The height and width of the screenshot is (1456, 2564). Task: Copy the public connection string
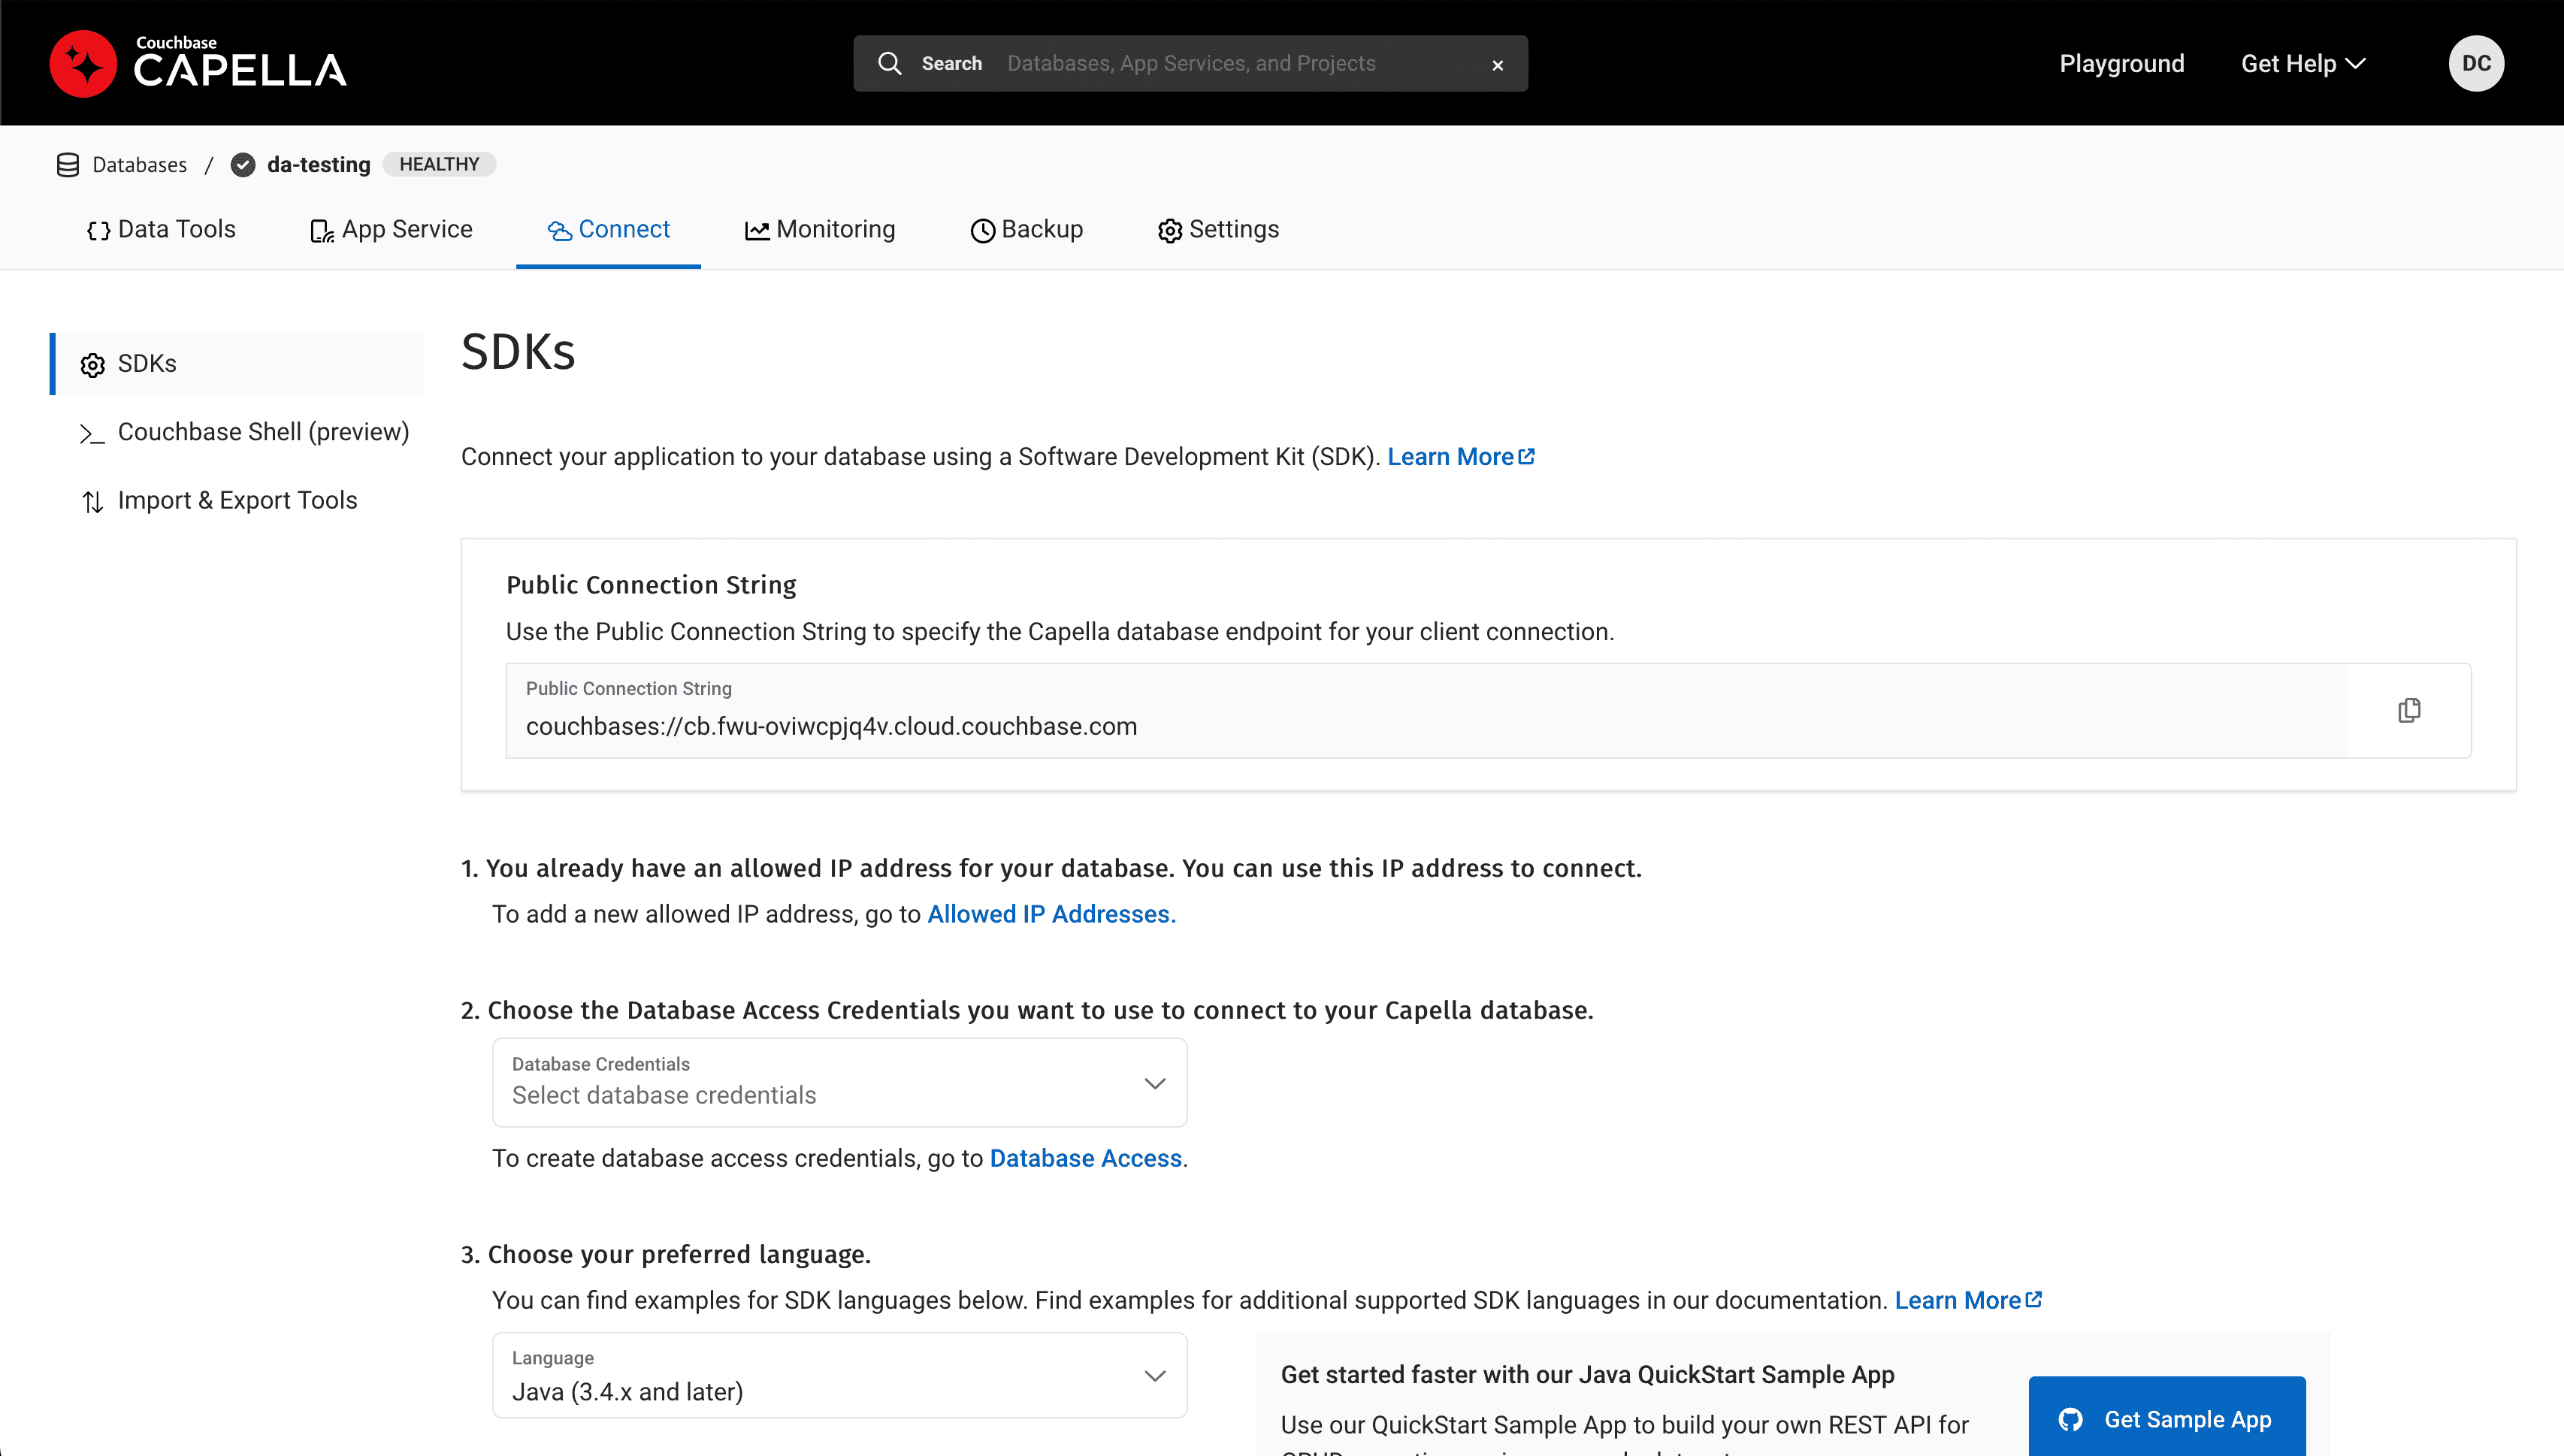[x=2408, y=710]
